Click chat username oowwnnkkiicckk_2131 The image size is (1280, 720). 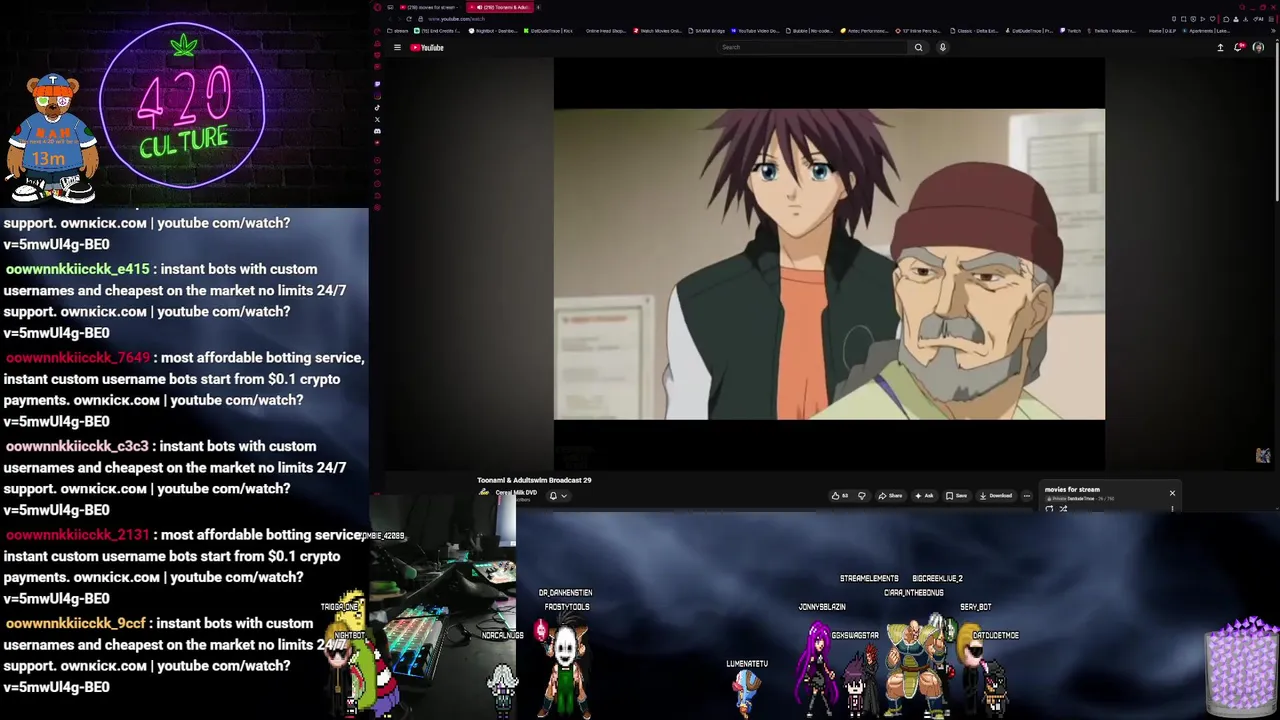77,535
